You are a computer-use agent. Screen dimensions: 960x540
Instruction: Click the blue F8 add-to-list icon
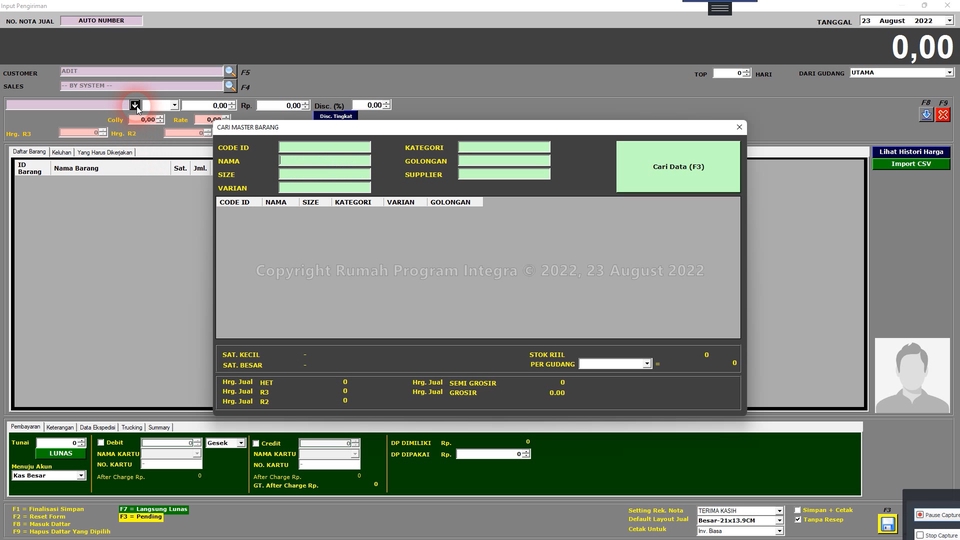pyautogui.click(x=926, y=114)
